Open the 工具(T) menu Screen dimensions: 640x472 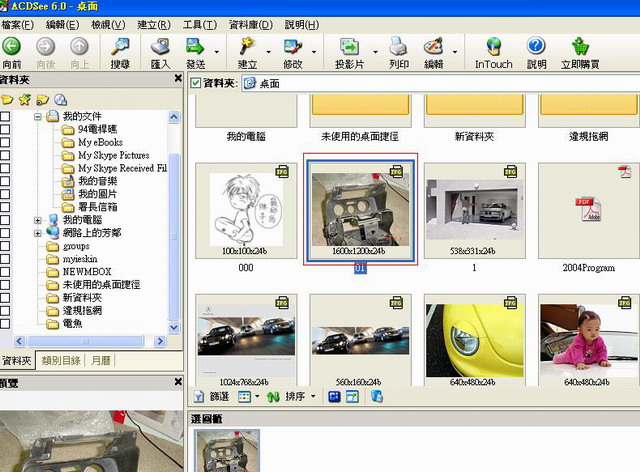tap(200, 24)
